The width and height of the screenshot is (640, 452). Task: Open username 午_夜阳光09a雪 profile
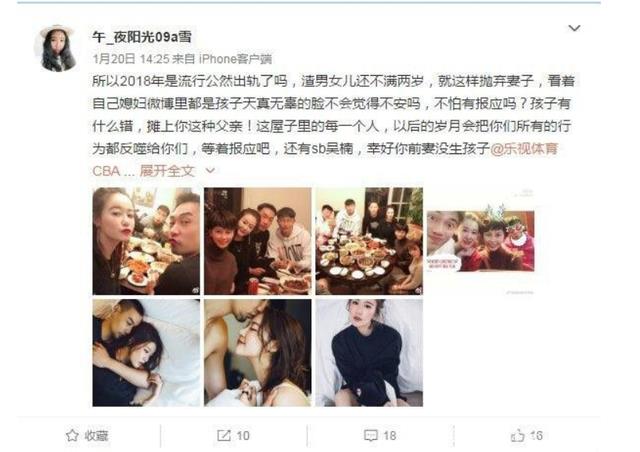click(x=142, y=37)
